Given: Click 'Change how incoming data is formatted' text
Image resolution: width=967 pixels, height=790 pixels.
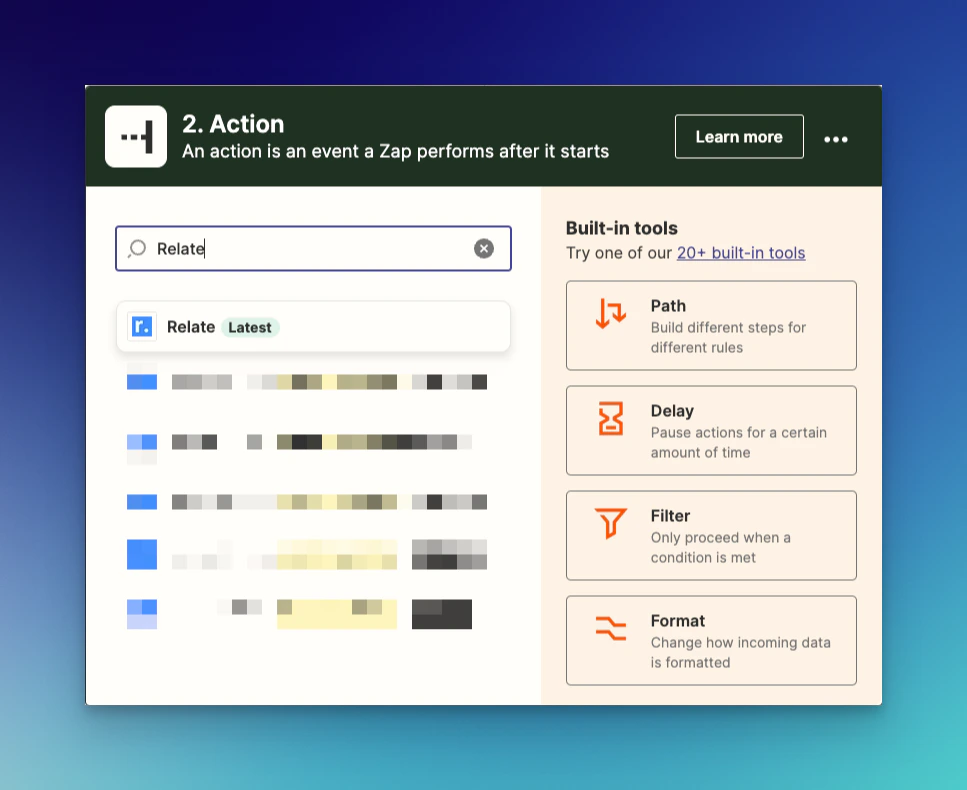Looking at the screenshot, I should pyautogui.click(x=741, y=652).
